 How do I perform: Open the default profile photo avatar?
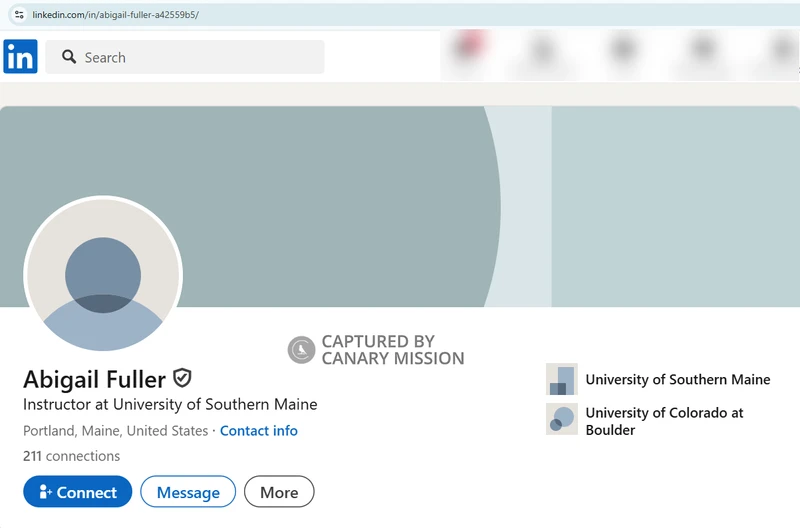point(103,274)
